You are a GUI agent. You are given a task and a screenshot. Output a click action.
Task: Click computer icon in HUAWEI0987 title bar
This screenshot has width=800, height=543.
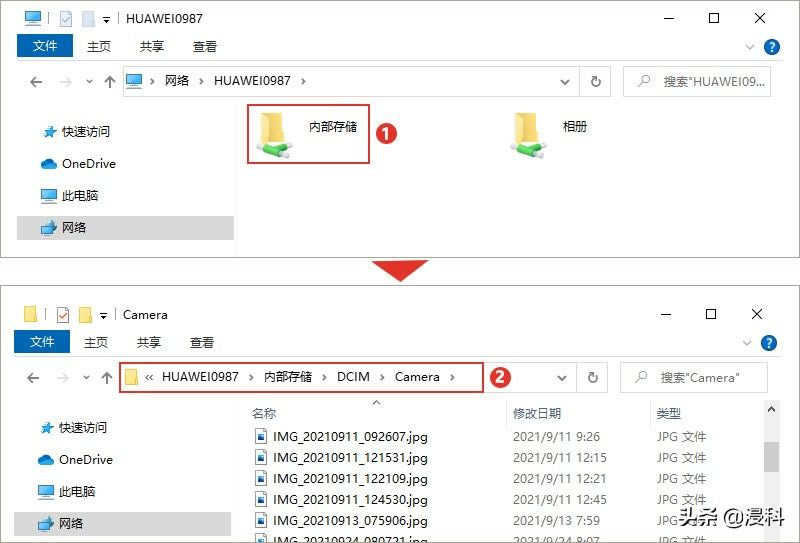pos(33,18)
